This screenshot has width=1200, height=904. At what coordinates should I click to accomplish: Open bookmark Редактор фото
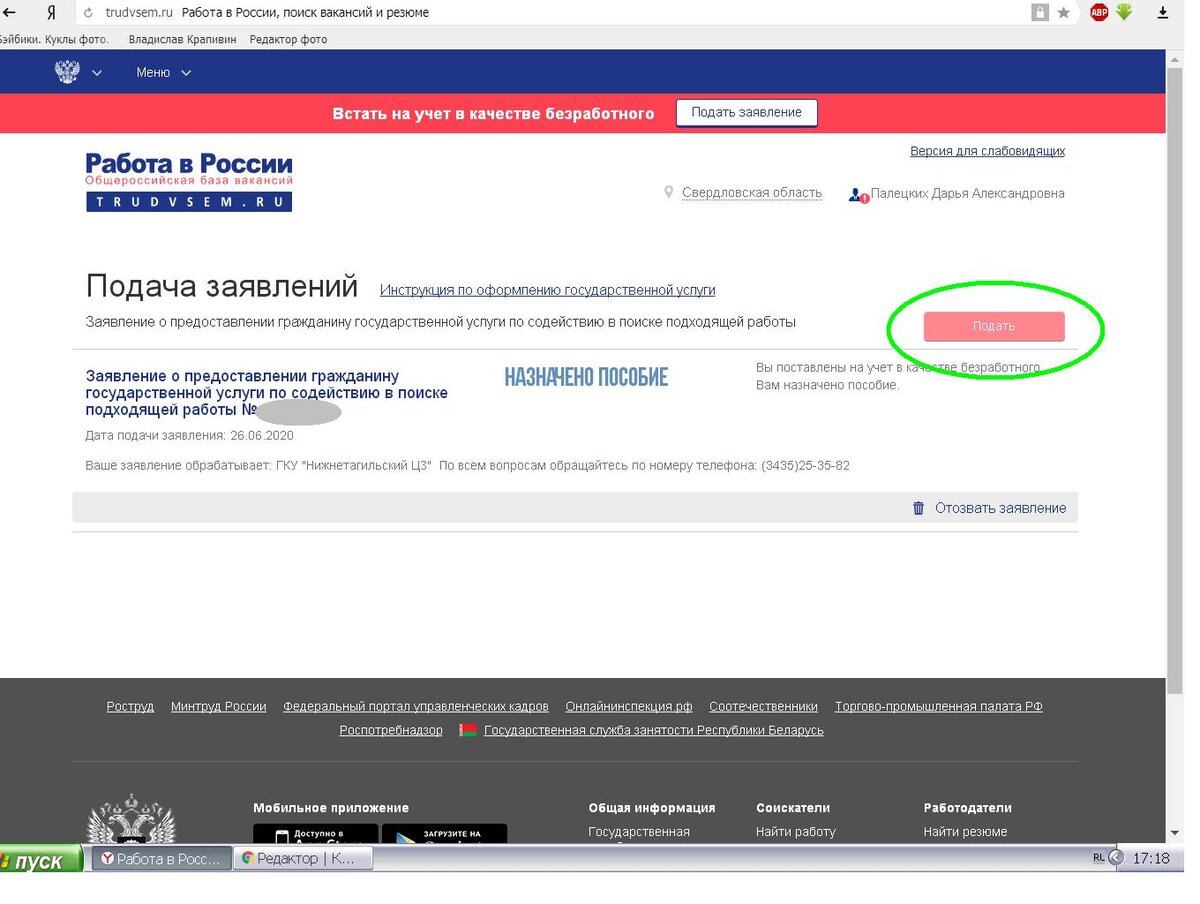(289, 40)
